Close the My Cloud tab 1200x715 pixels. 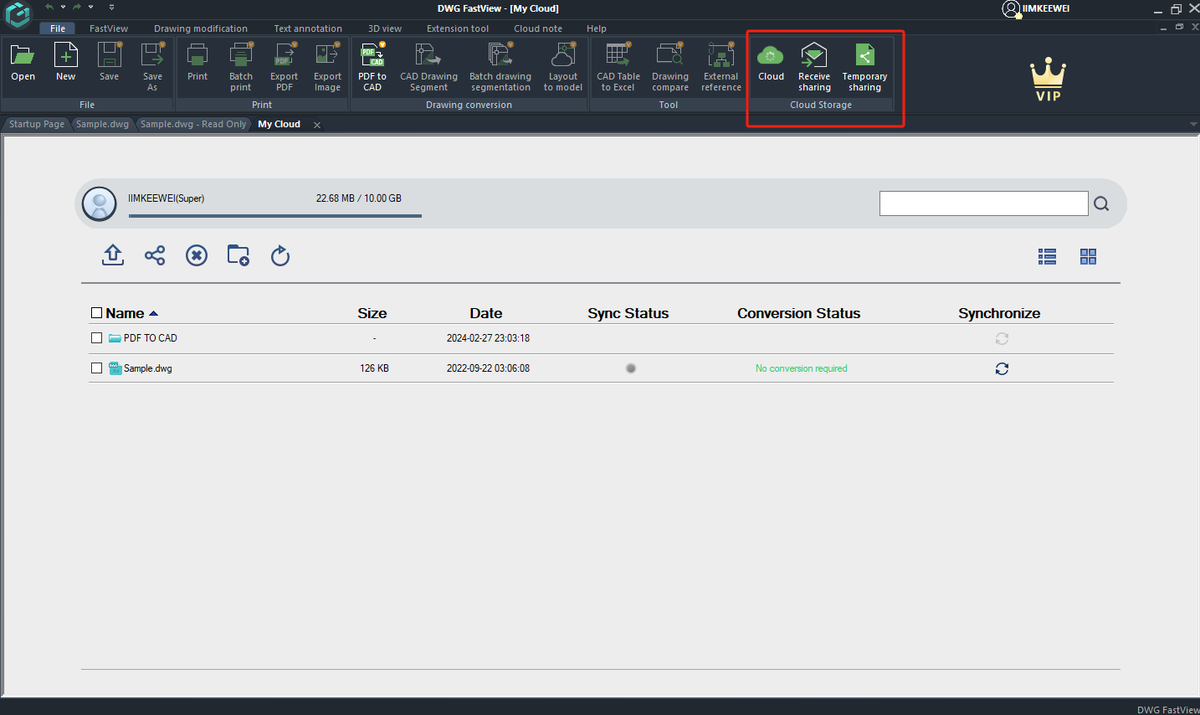coord(317,125)
